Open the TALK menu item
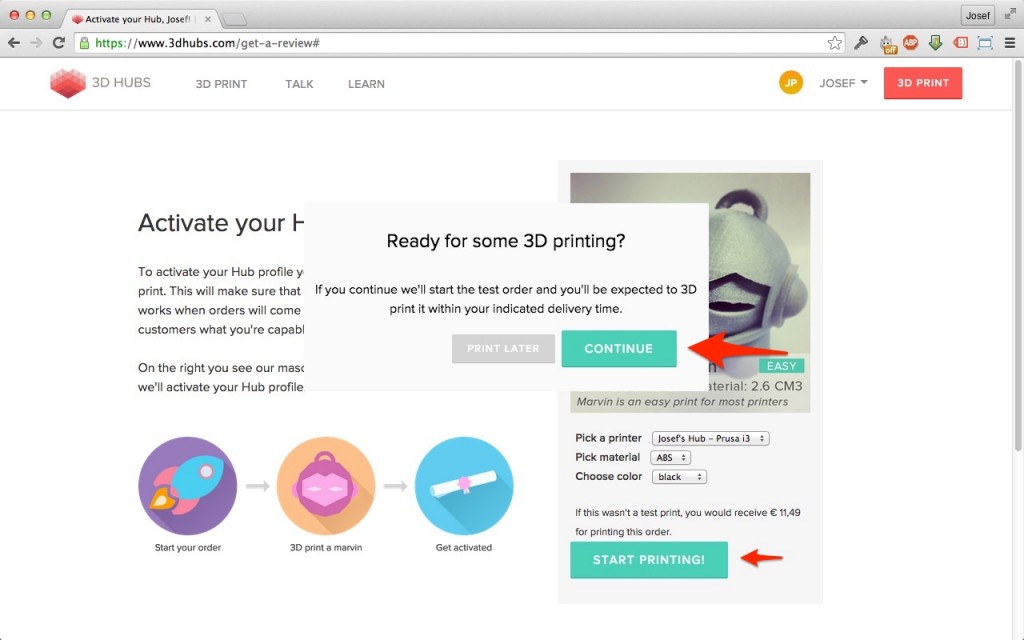This screenshot has width=1024, height=640. coord(298,84)
